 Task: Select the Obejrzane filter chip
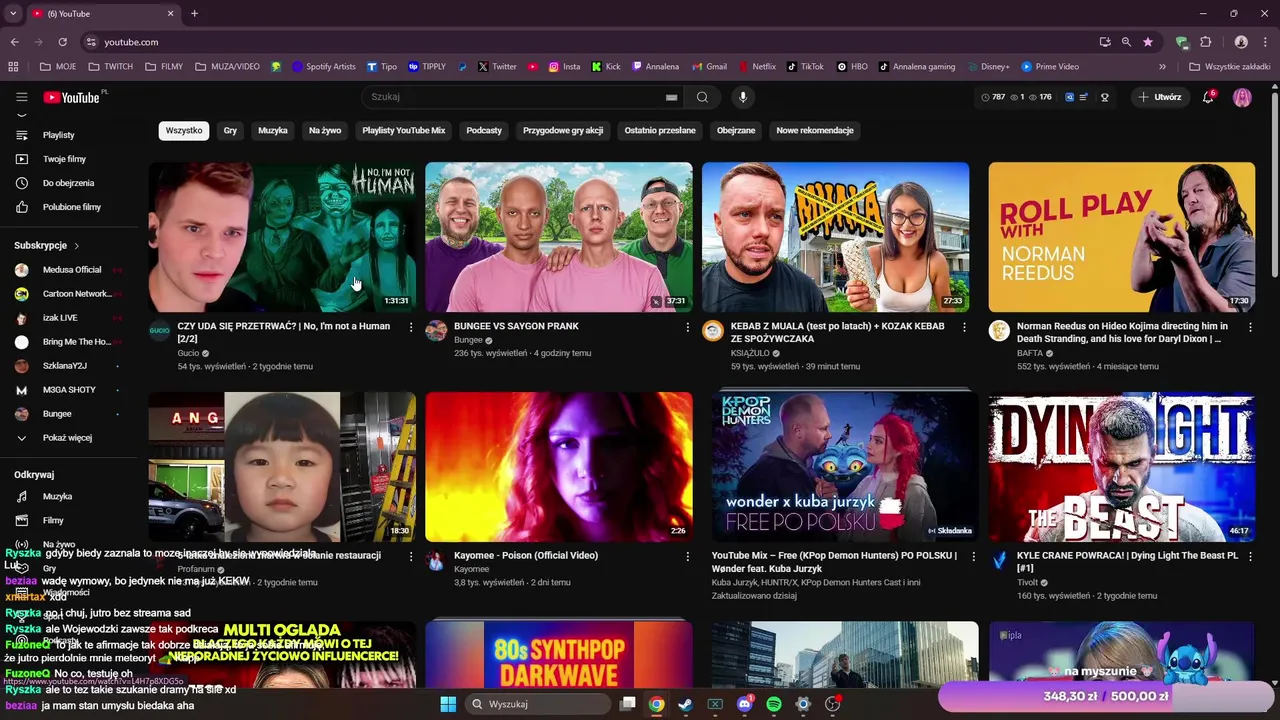(x=736, y=130)
